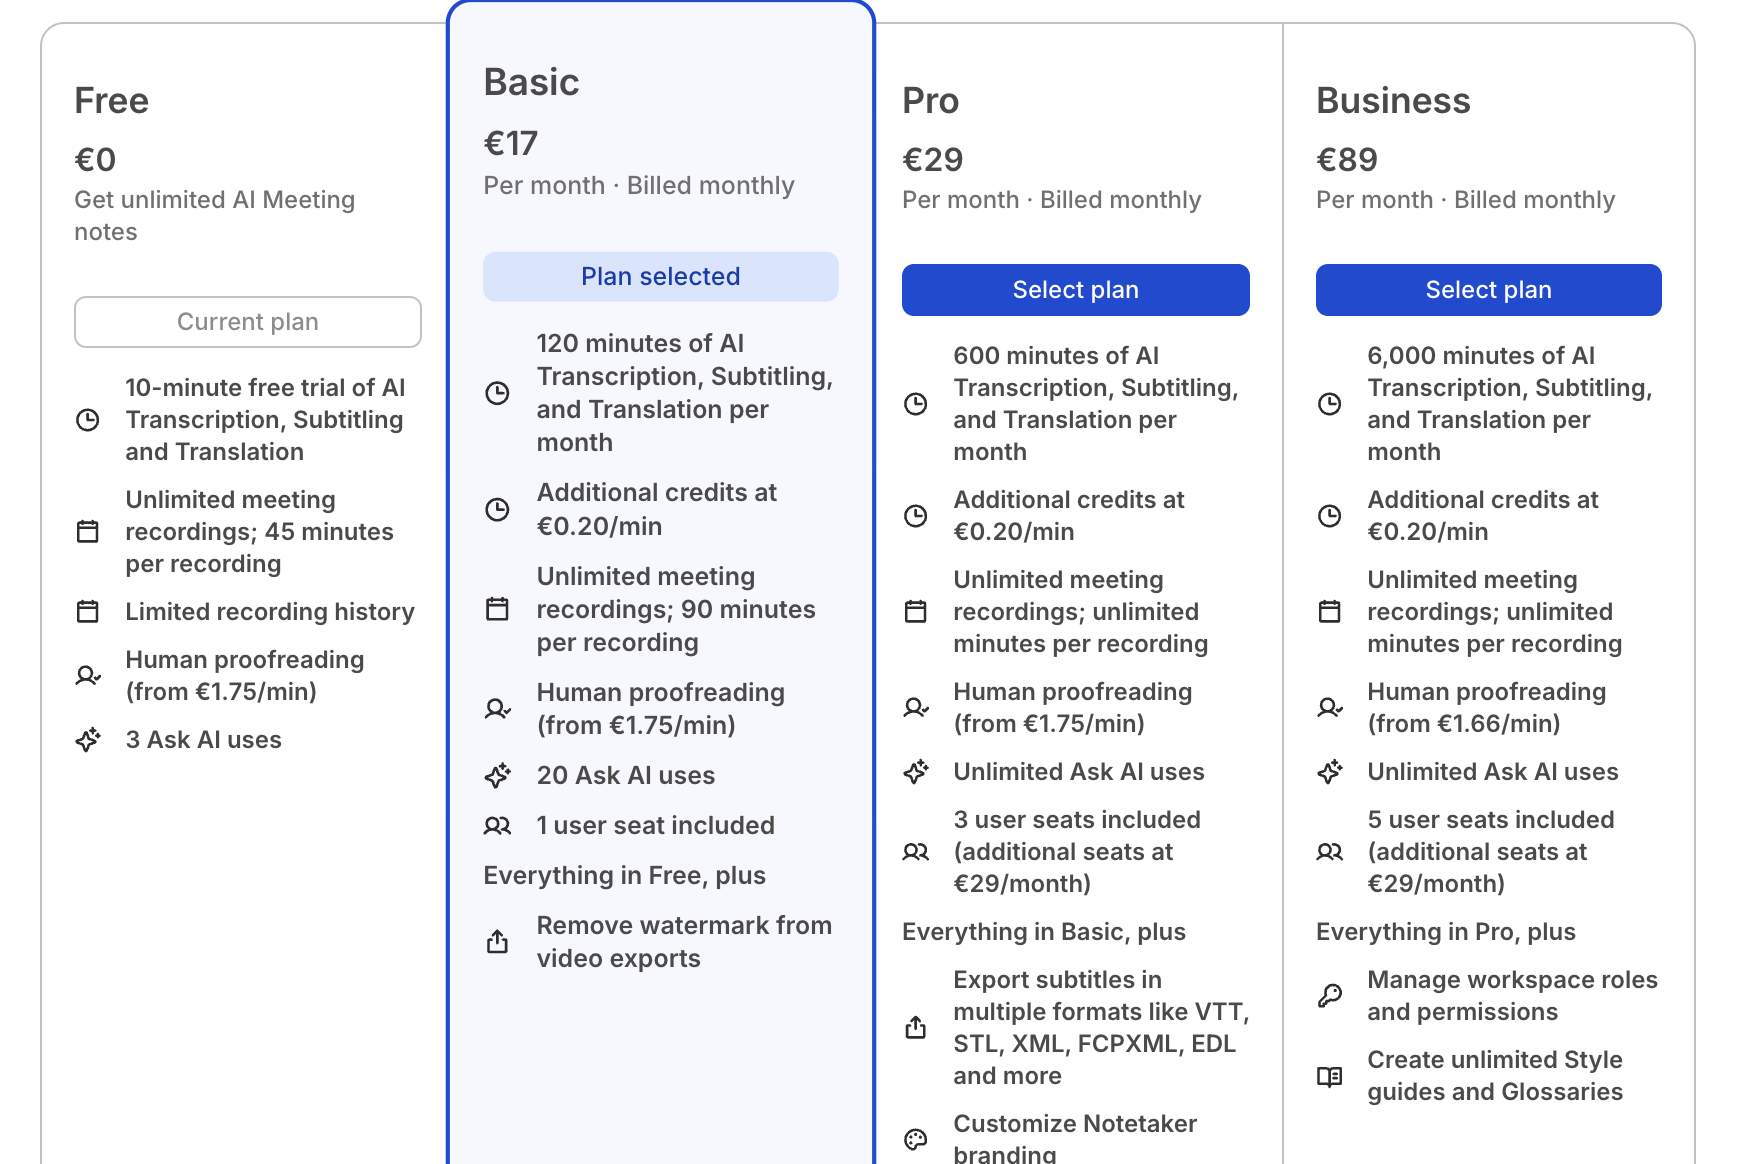Click the calendar icon next to Free unlimited recordings
Image resolution: width=1746 pixels, height=1164 pixels.
[x=89, y=531]
